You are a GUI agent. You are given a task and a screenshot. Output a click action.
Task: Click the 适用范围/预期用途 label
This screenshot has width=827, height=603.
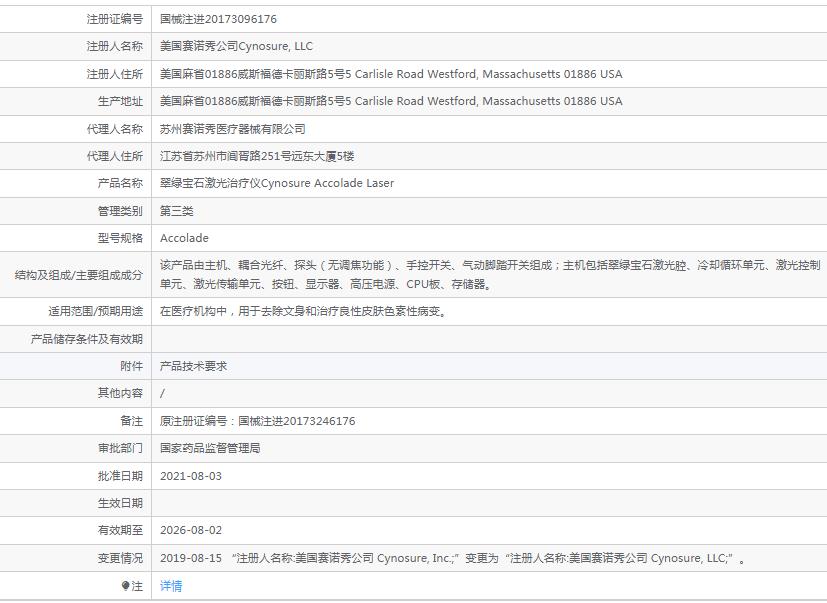(x=95, y=311)
